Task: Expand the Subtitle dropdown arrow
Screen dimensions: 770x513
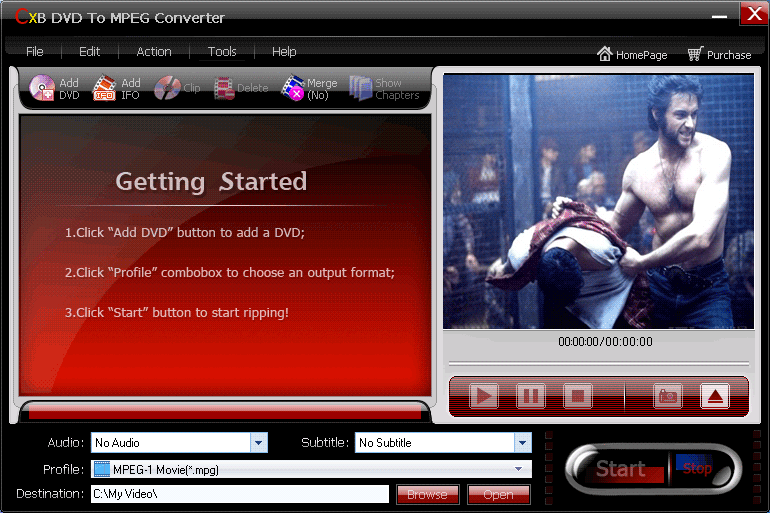Action: pyautogui.click(x=523, y=443)
